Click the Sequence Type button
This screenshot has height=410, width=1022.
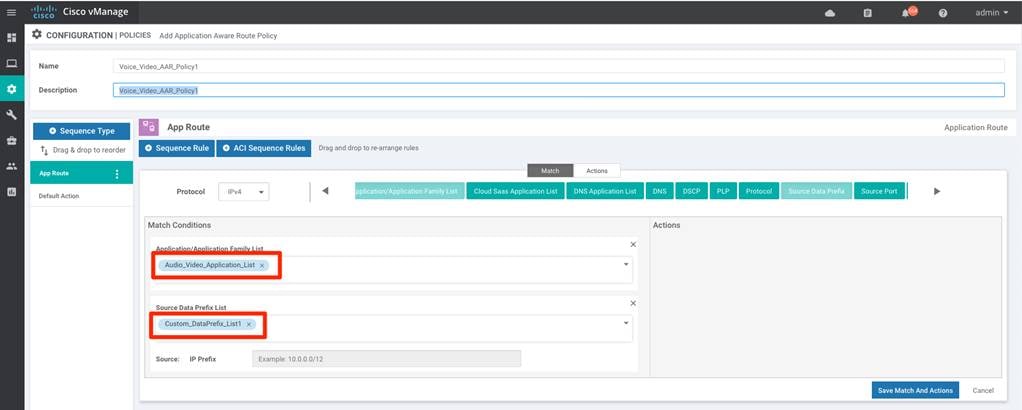click(x=81, y=131)
